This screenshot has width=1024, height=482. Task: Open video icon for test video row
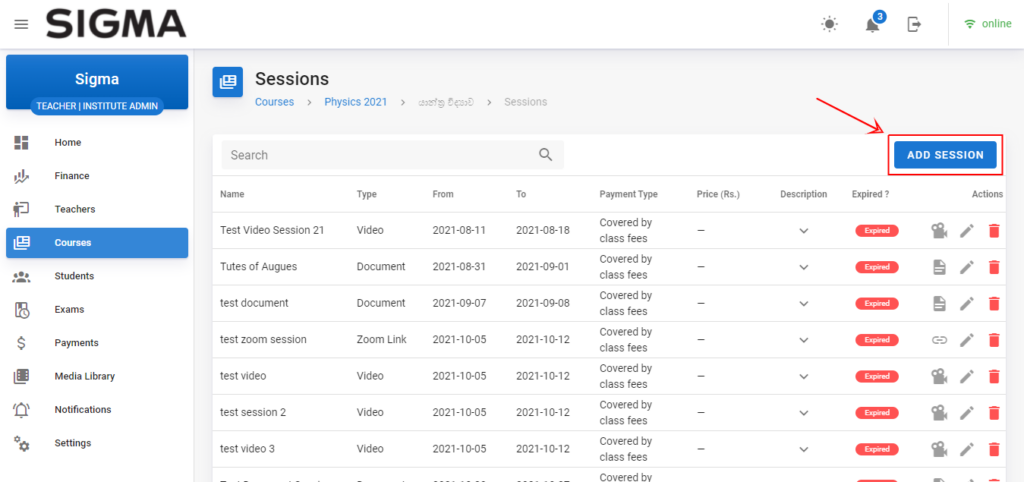point(939,377)
